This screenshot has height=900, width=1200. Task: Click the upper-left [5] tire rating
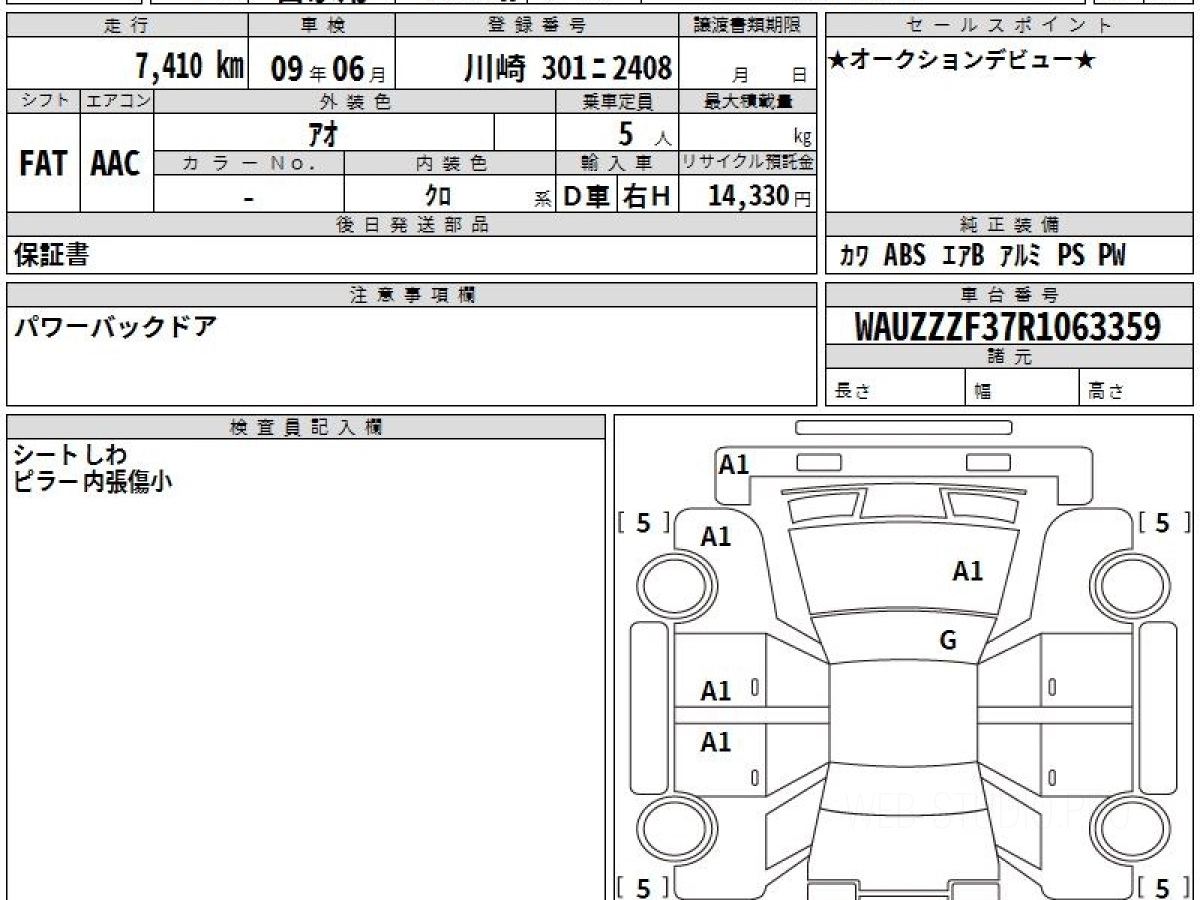(642, 522)
